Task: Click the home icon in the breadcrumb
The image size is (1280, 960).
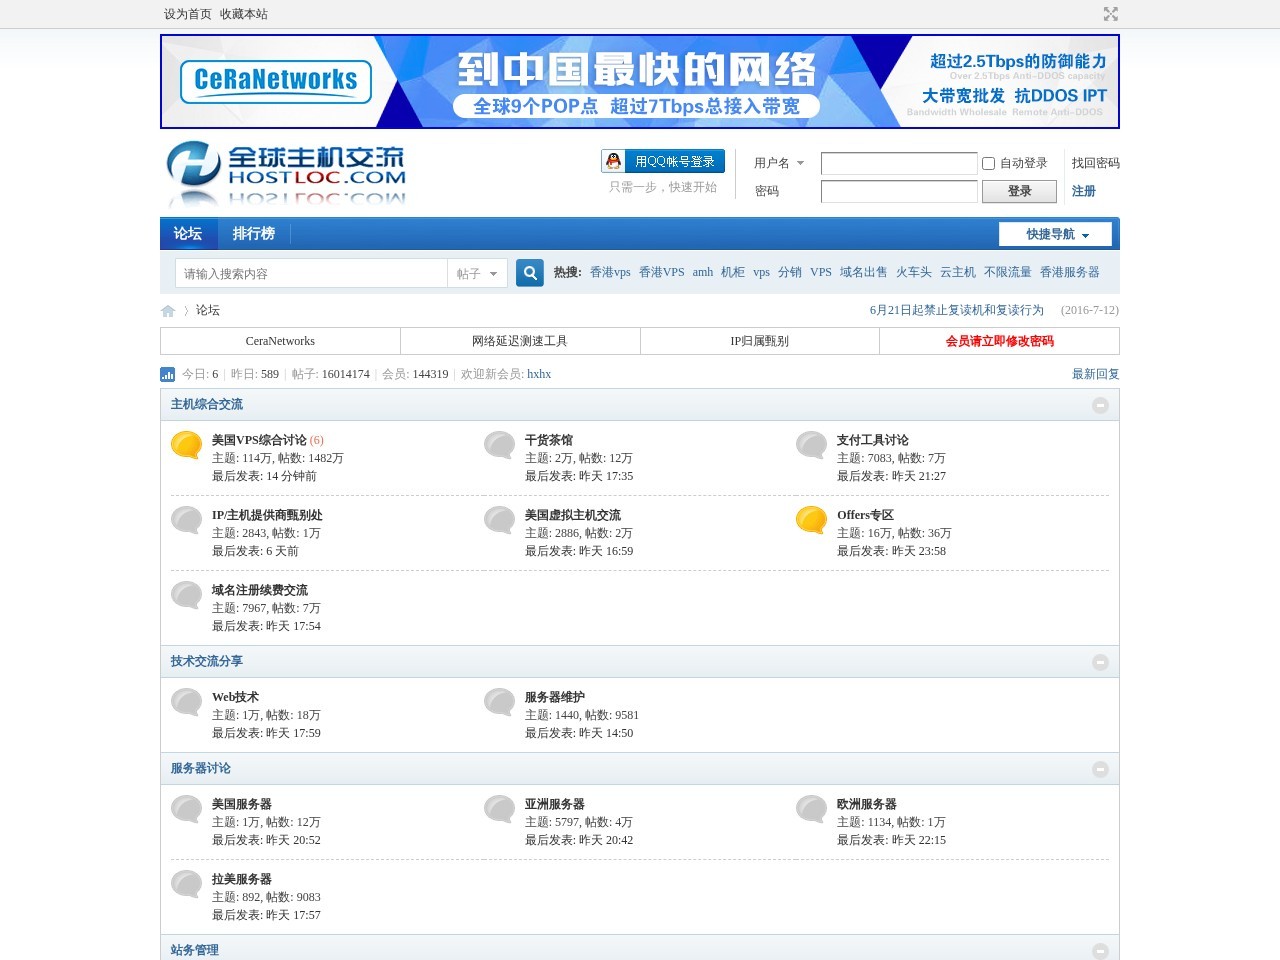Action: [168, 311]
